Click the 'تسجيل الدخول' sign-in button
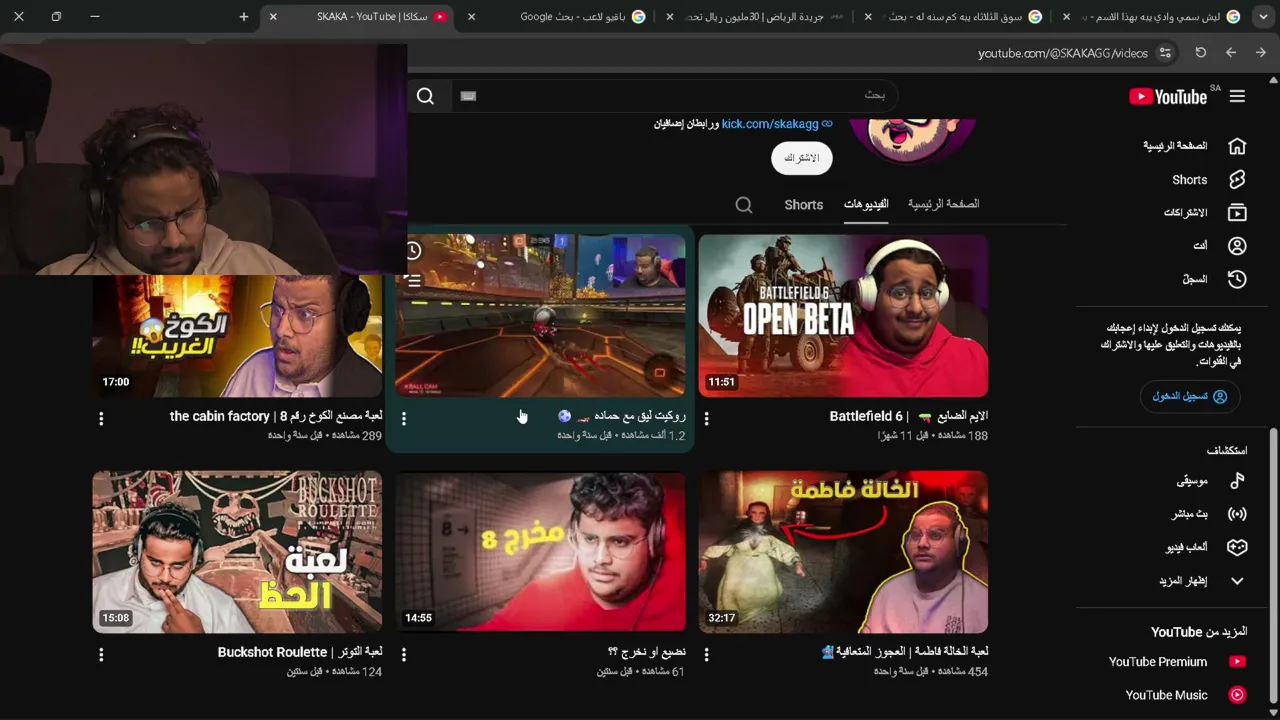 click(x=1190, y=397)
